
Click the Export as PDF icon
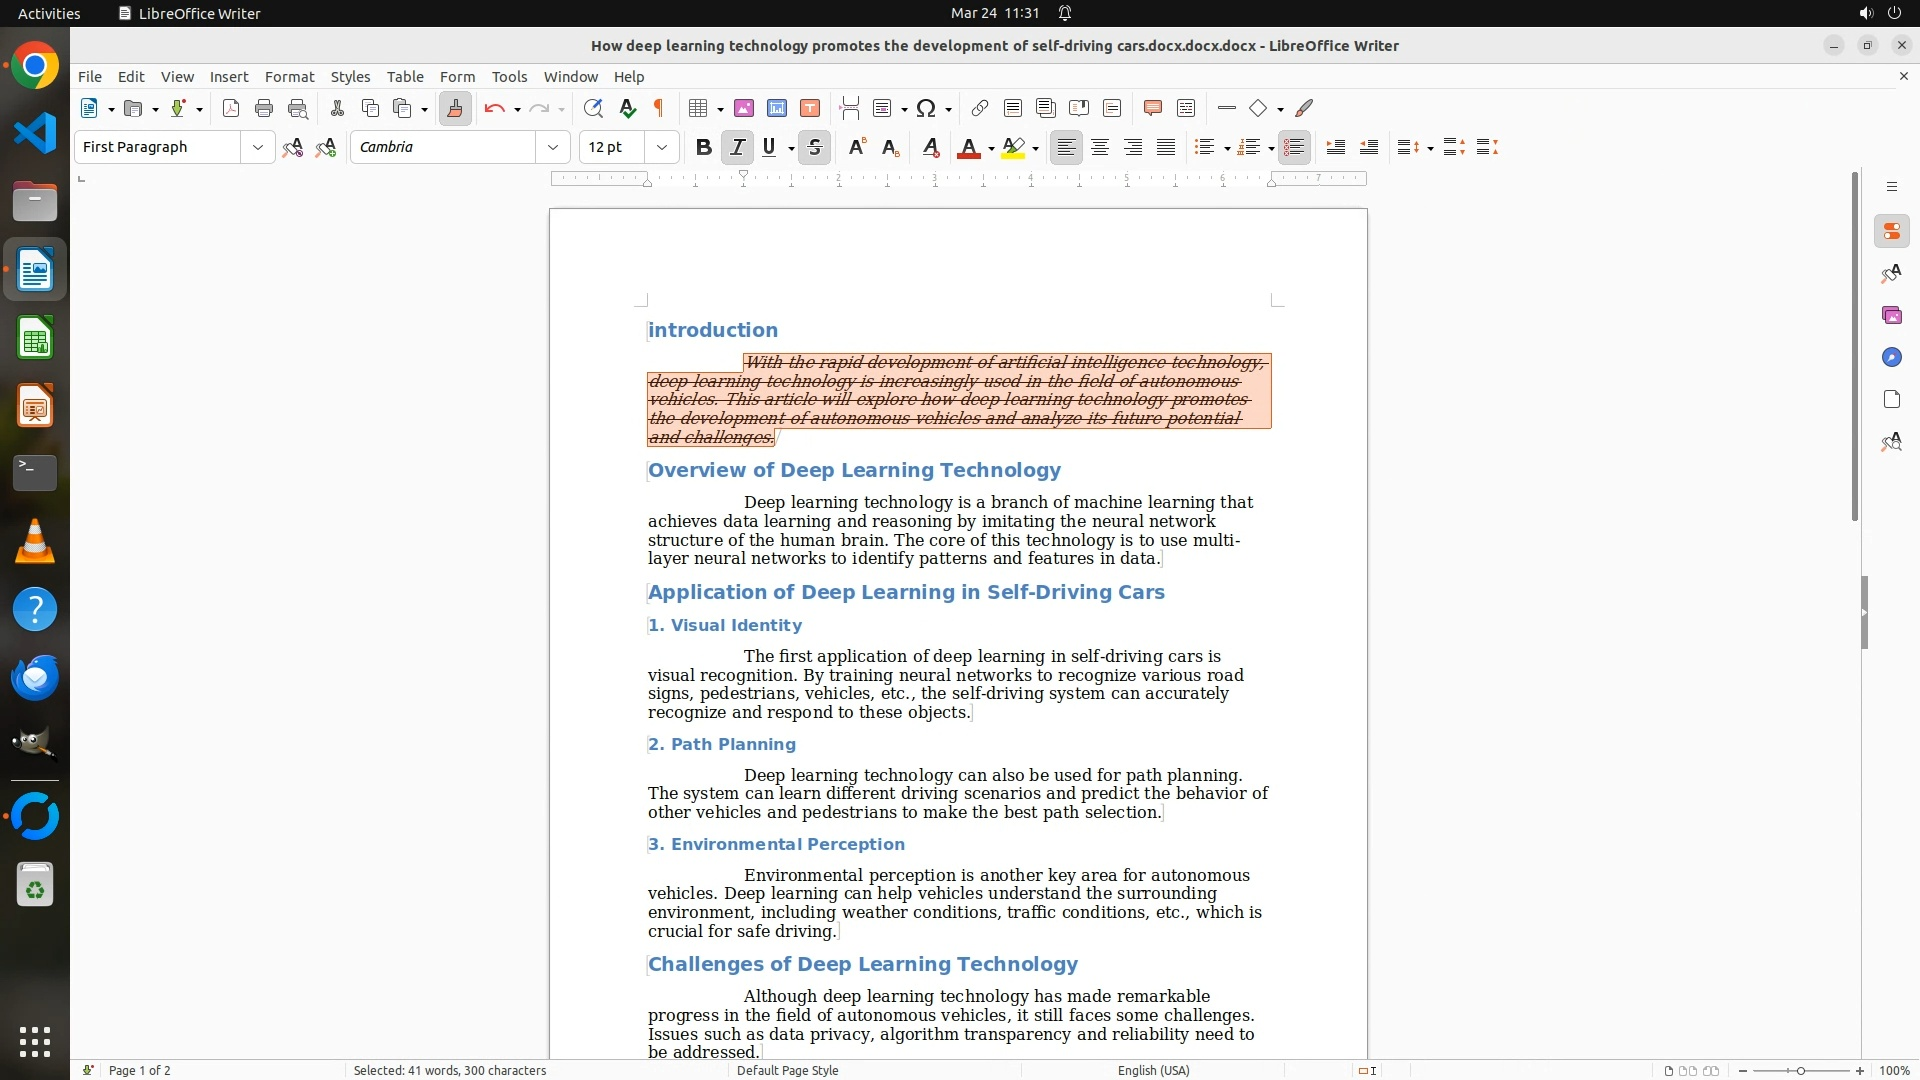click(x=231, y=108)
